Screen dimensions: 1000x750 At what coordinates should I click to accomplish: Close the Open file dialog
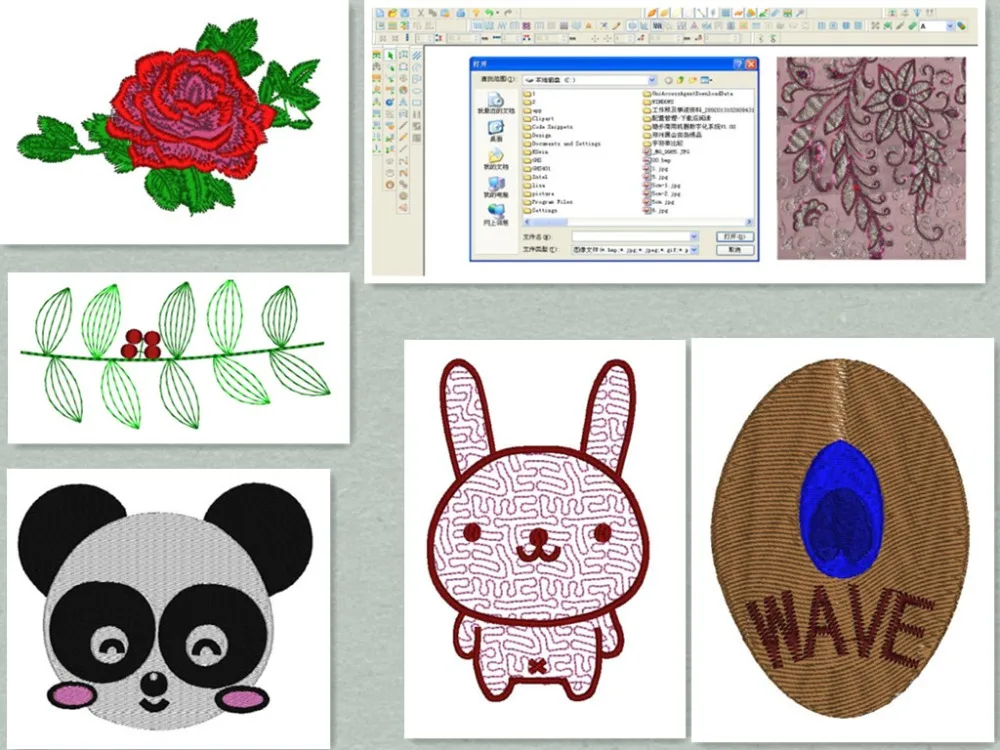point(751,64)
